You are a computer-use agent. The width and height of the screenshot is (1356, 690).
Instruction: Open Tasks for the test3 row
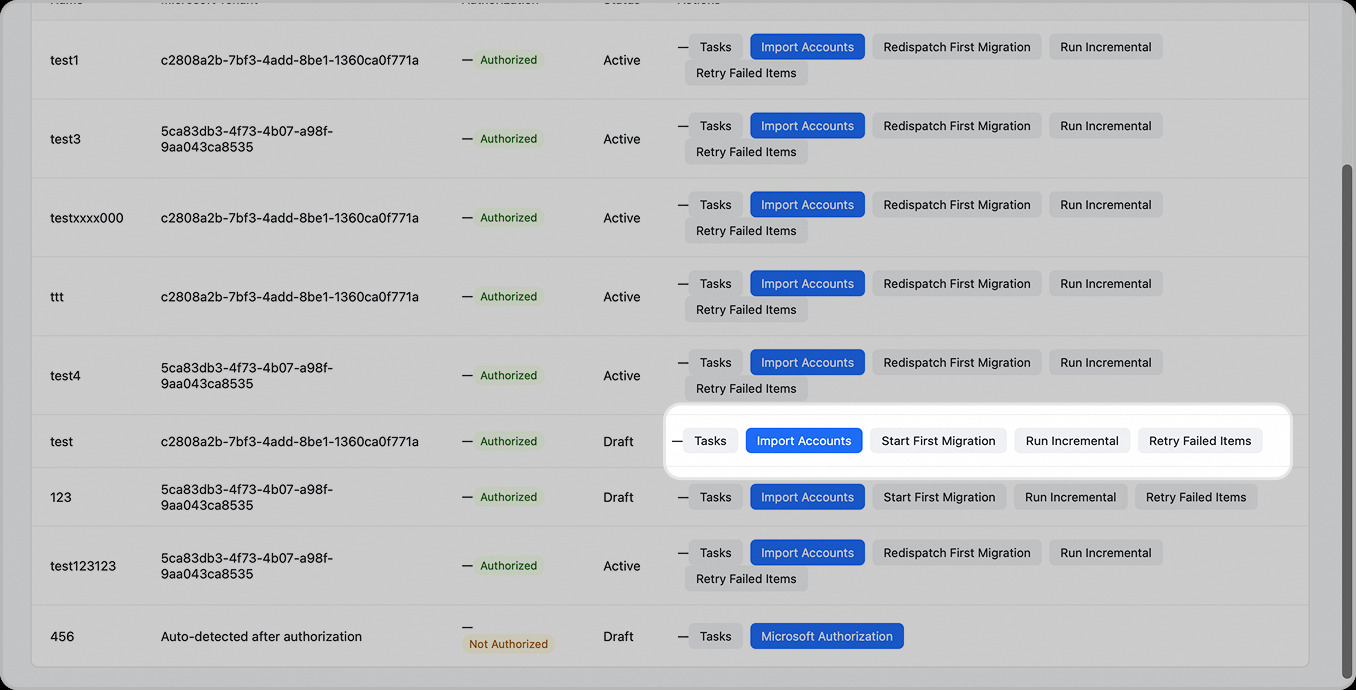pos(715,126)
